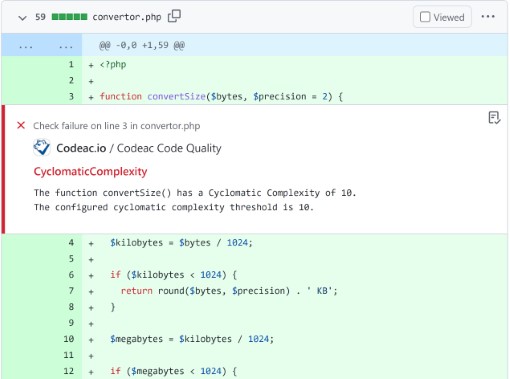Open the annotation details icon at right
This screenshot has height=379, width=510.
pos(494,118)
